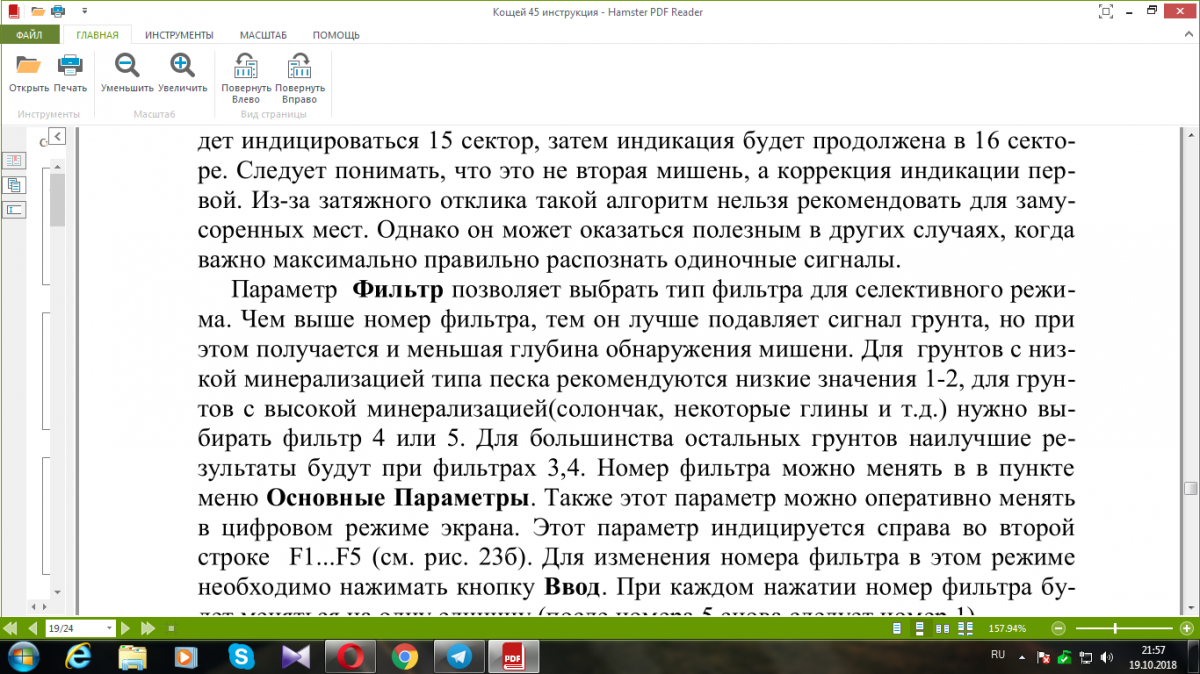This screenshot has width=1200, height=674.
Task: Enable continuous page scrolling view
Action: [x=921, y=629]
